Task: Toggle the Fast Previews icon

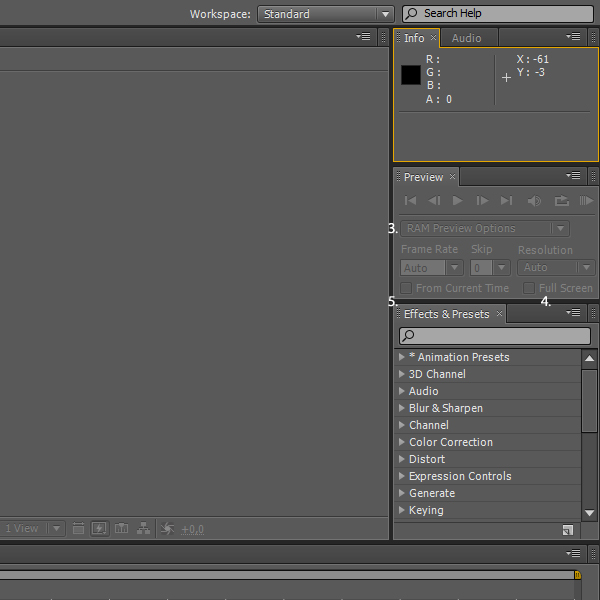Action: point(99,528)
